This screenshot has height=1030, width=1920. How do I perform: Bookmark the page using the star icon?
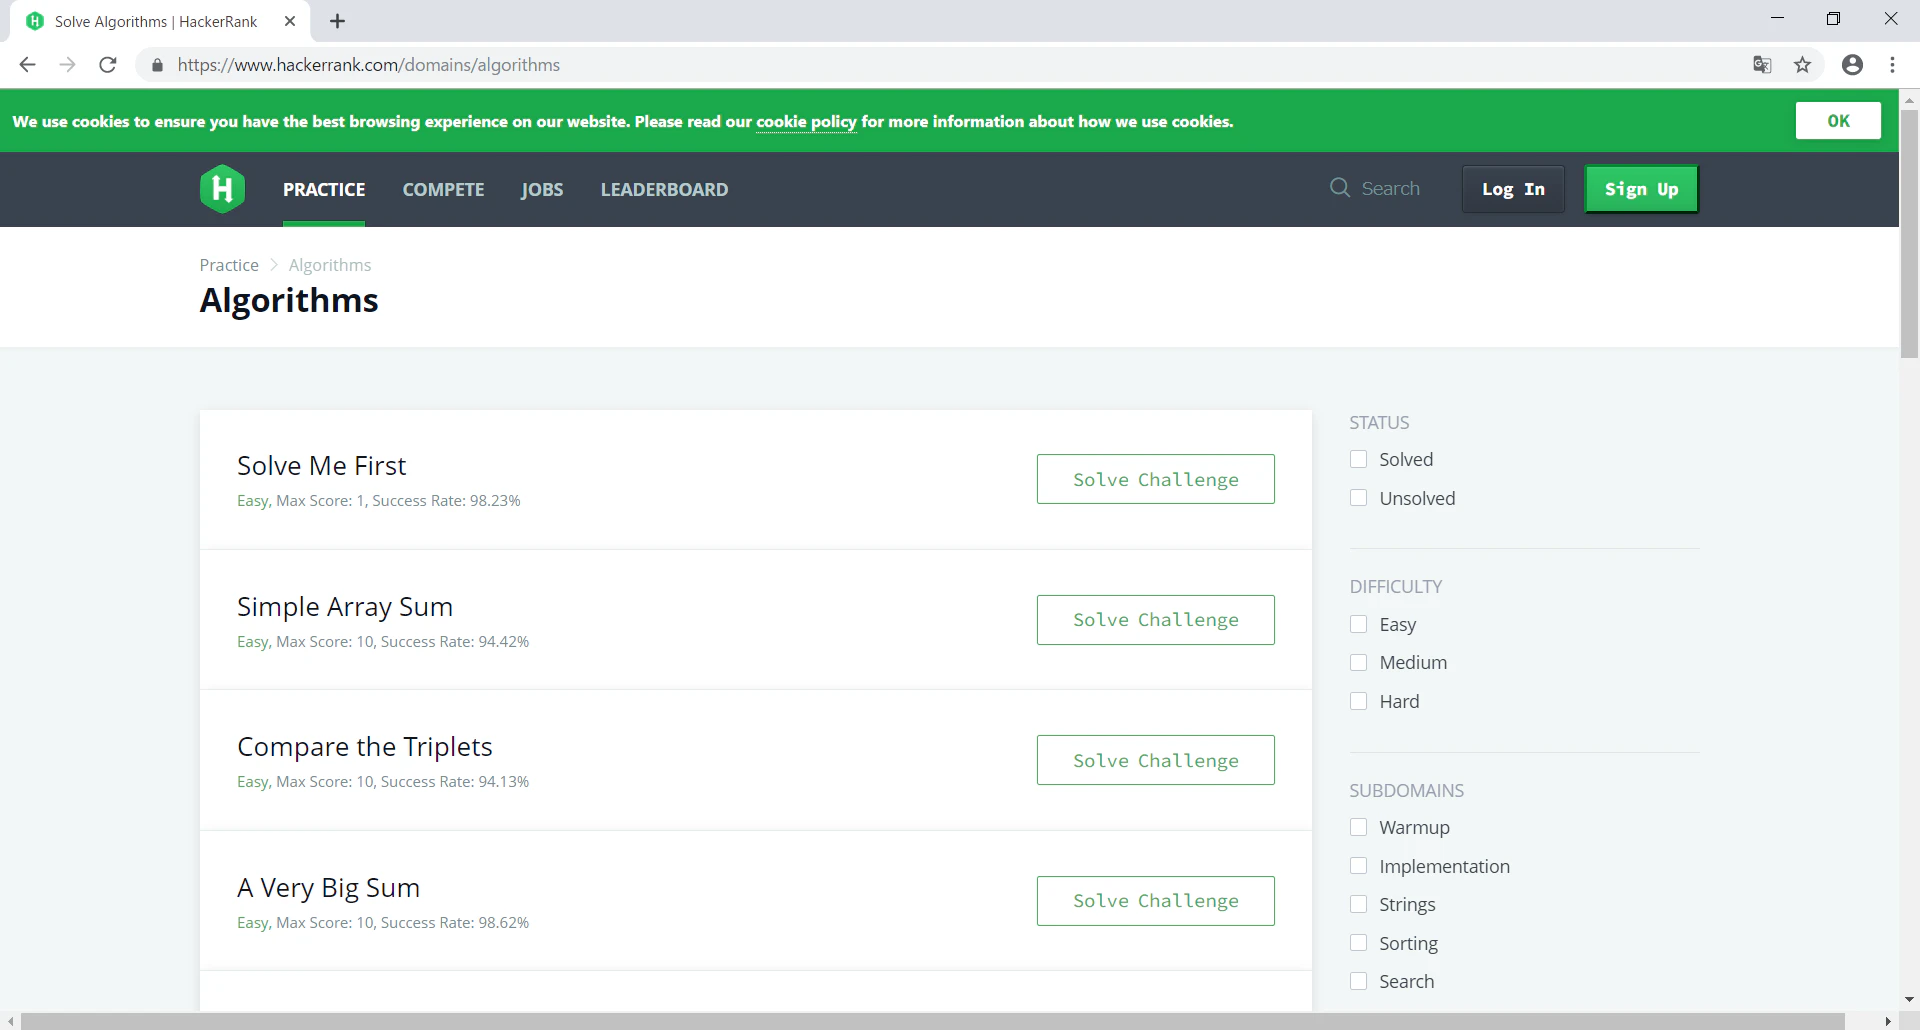pos(1803,64)
